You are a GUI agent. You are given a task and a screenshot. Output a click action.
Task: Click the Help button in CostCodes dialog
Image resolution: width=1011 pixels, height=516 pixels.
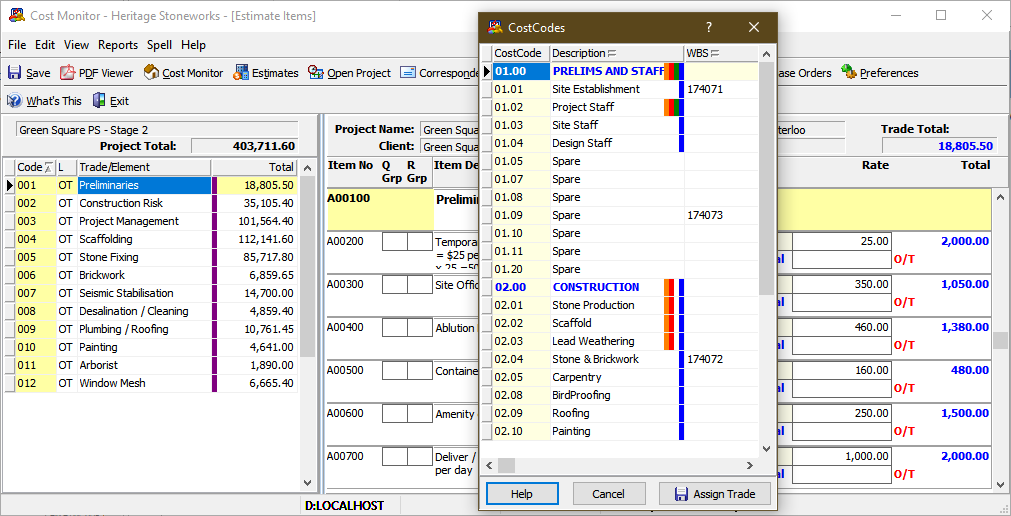(x=522, y=494)
